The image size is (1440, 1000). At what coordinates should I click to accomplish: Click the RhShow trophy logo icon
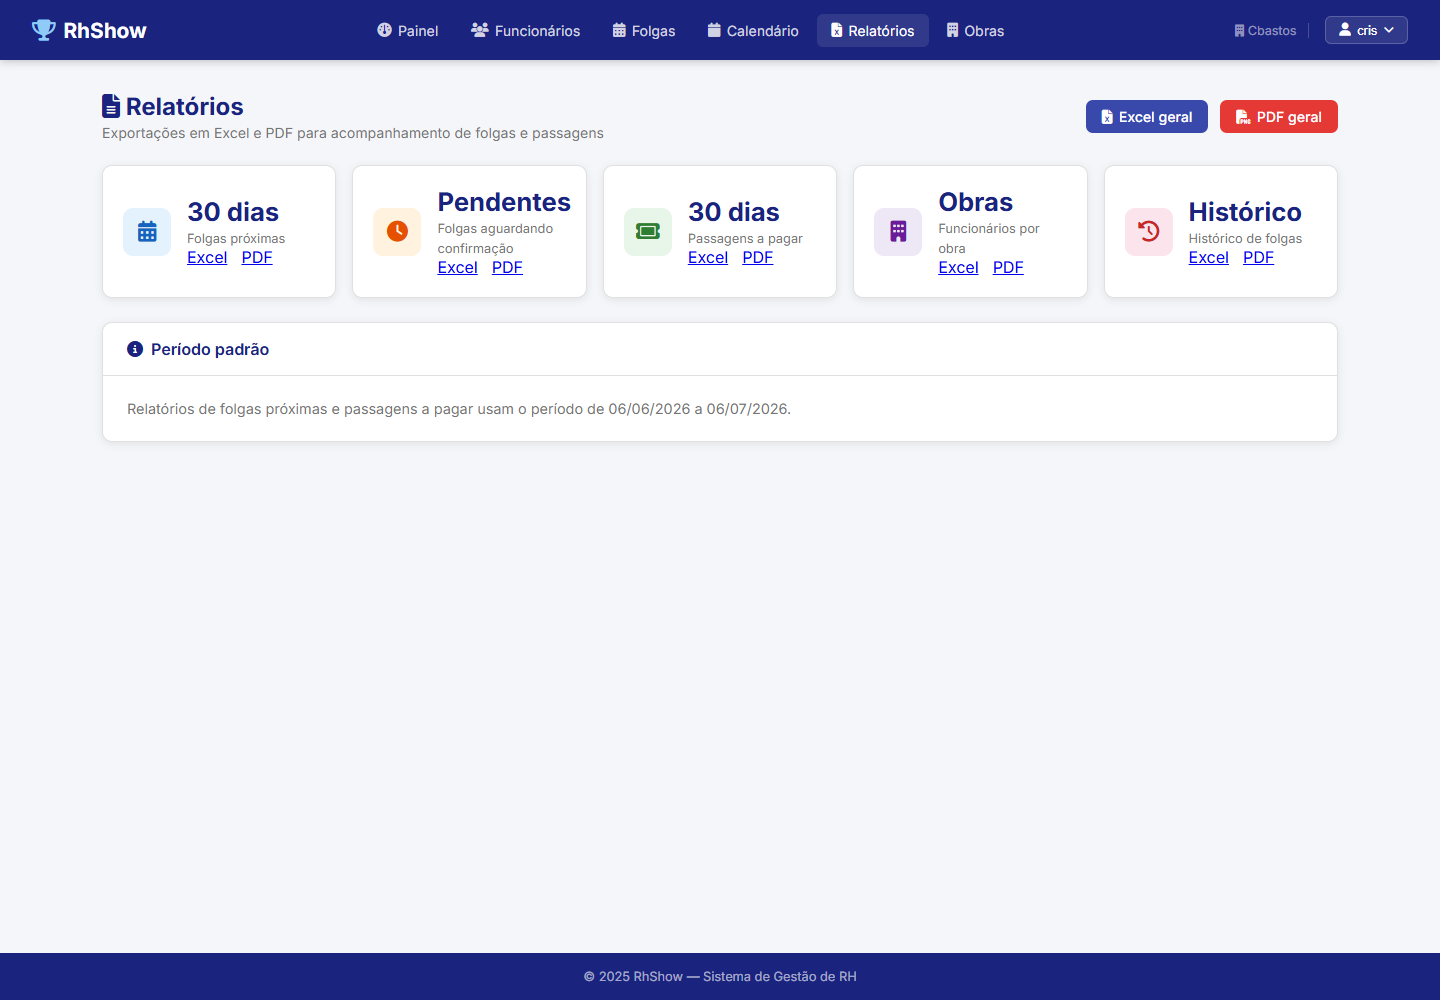pos(44,30)
